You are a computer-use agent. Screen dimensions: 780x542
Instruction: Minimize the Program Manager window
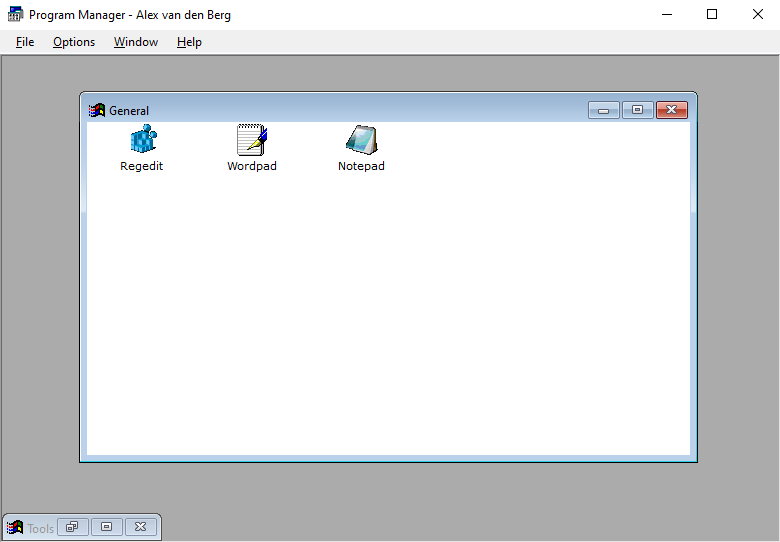pos(667,14)
